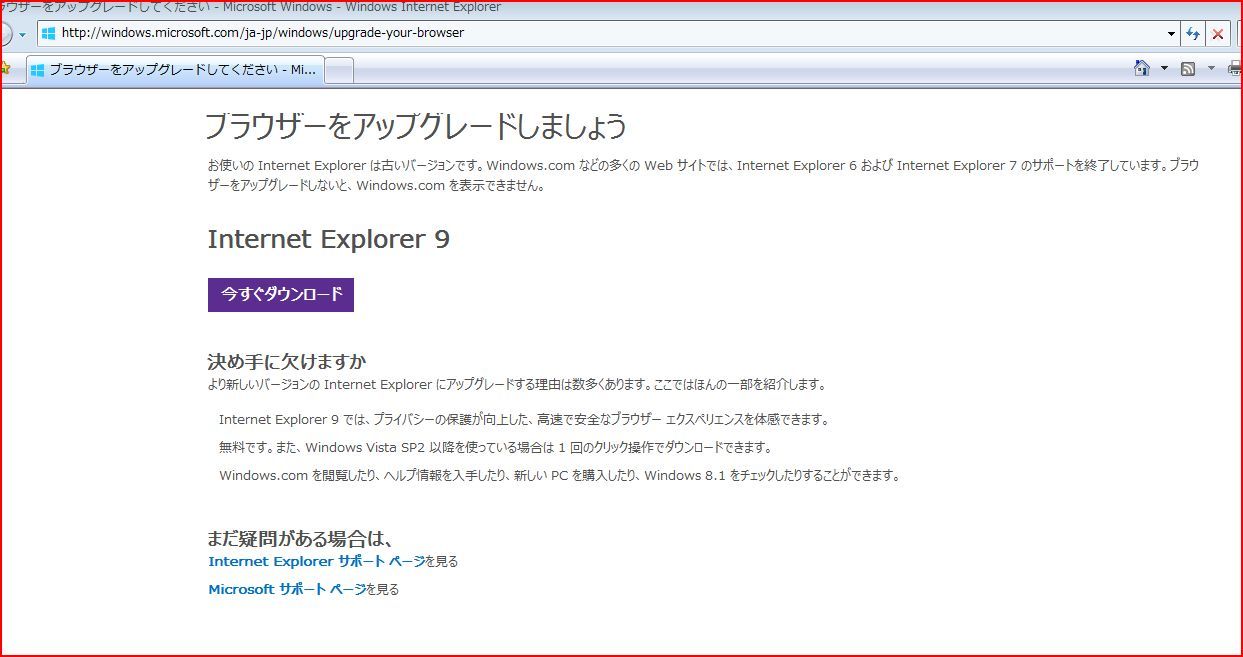Click the line about Windows 8.1 をチェック

[560, 475]
